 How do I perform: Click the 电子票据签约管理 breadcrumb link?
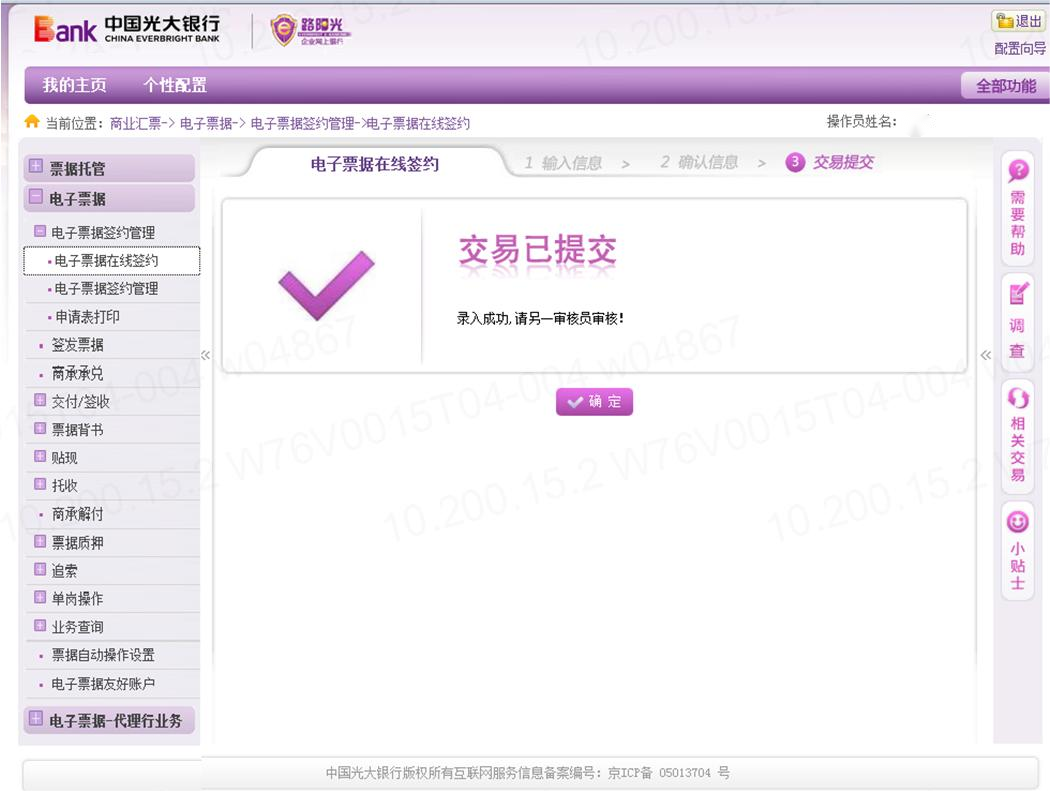(x=303, y=123)
